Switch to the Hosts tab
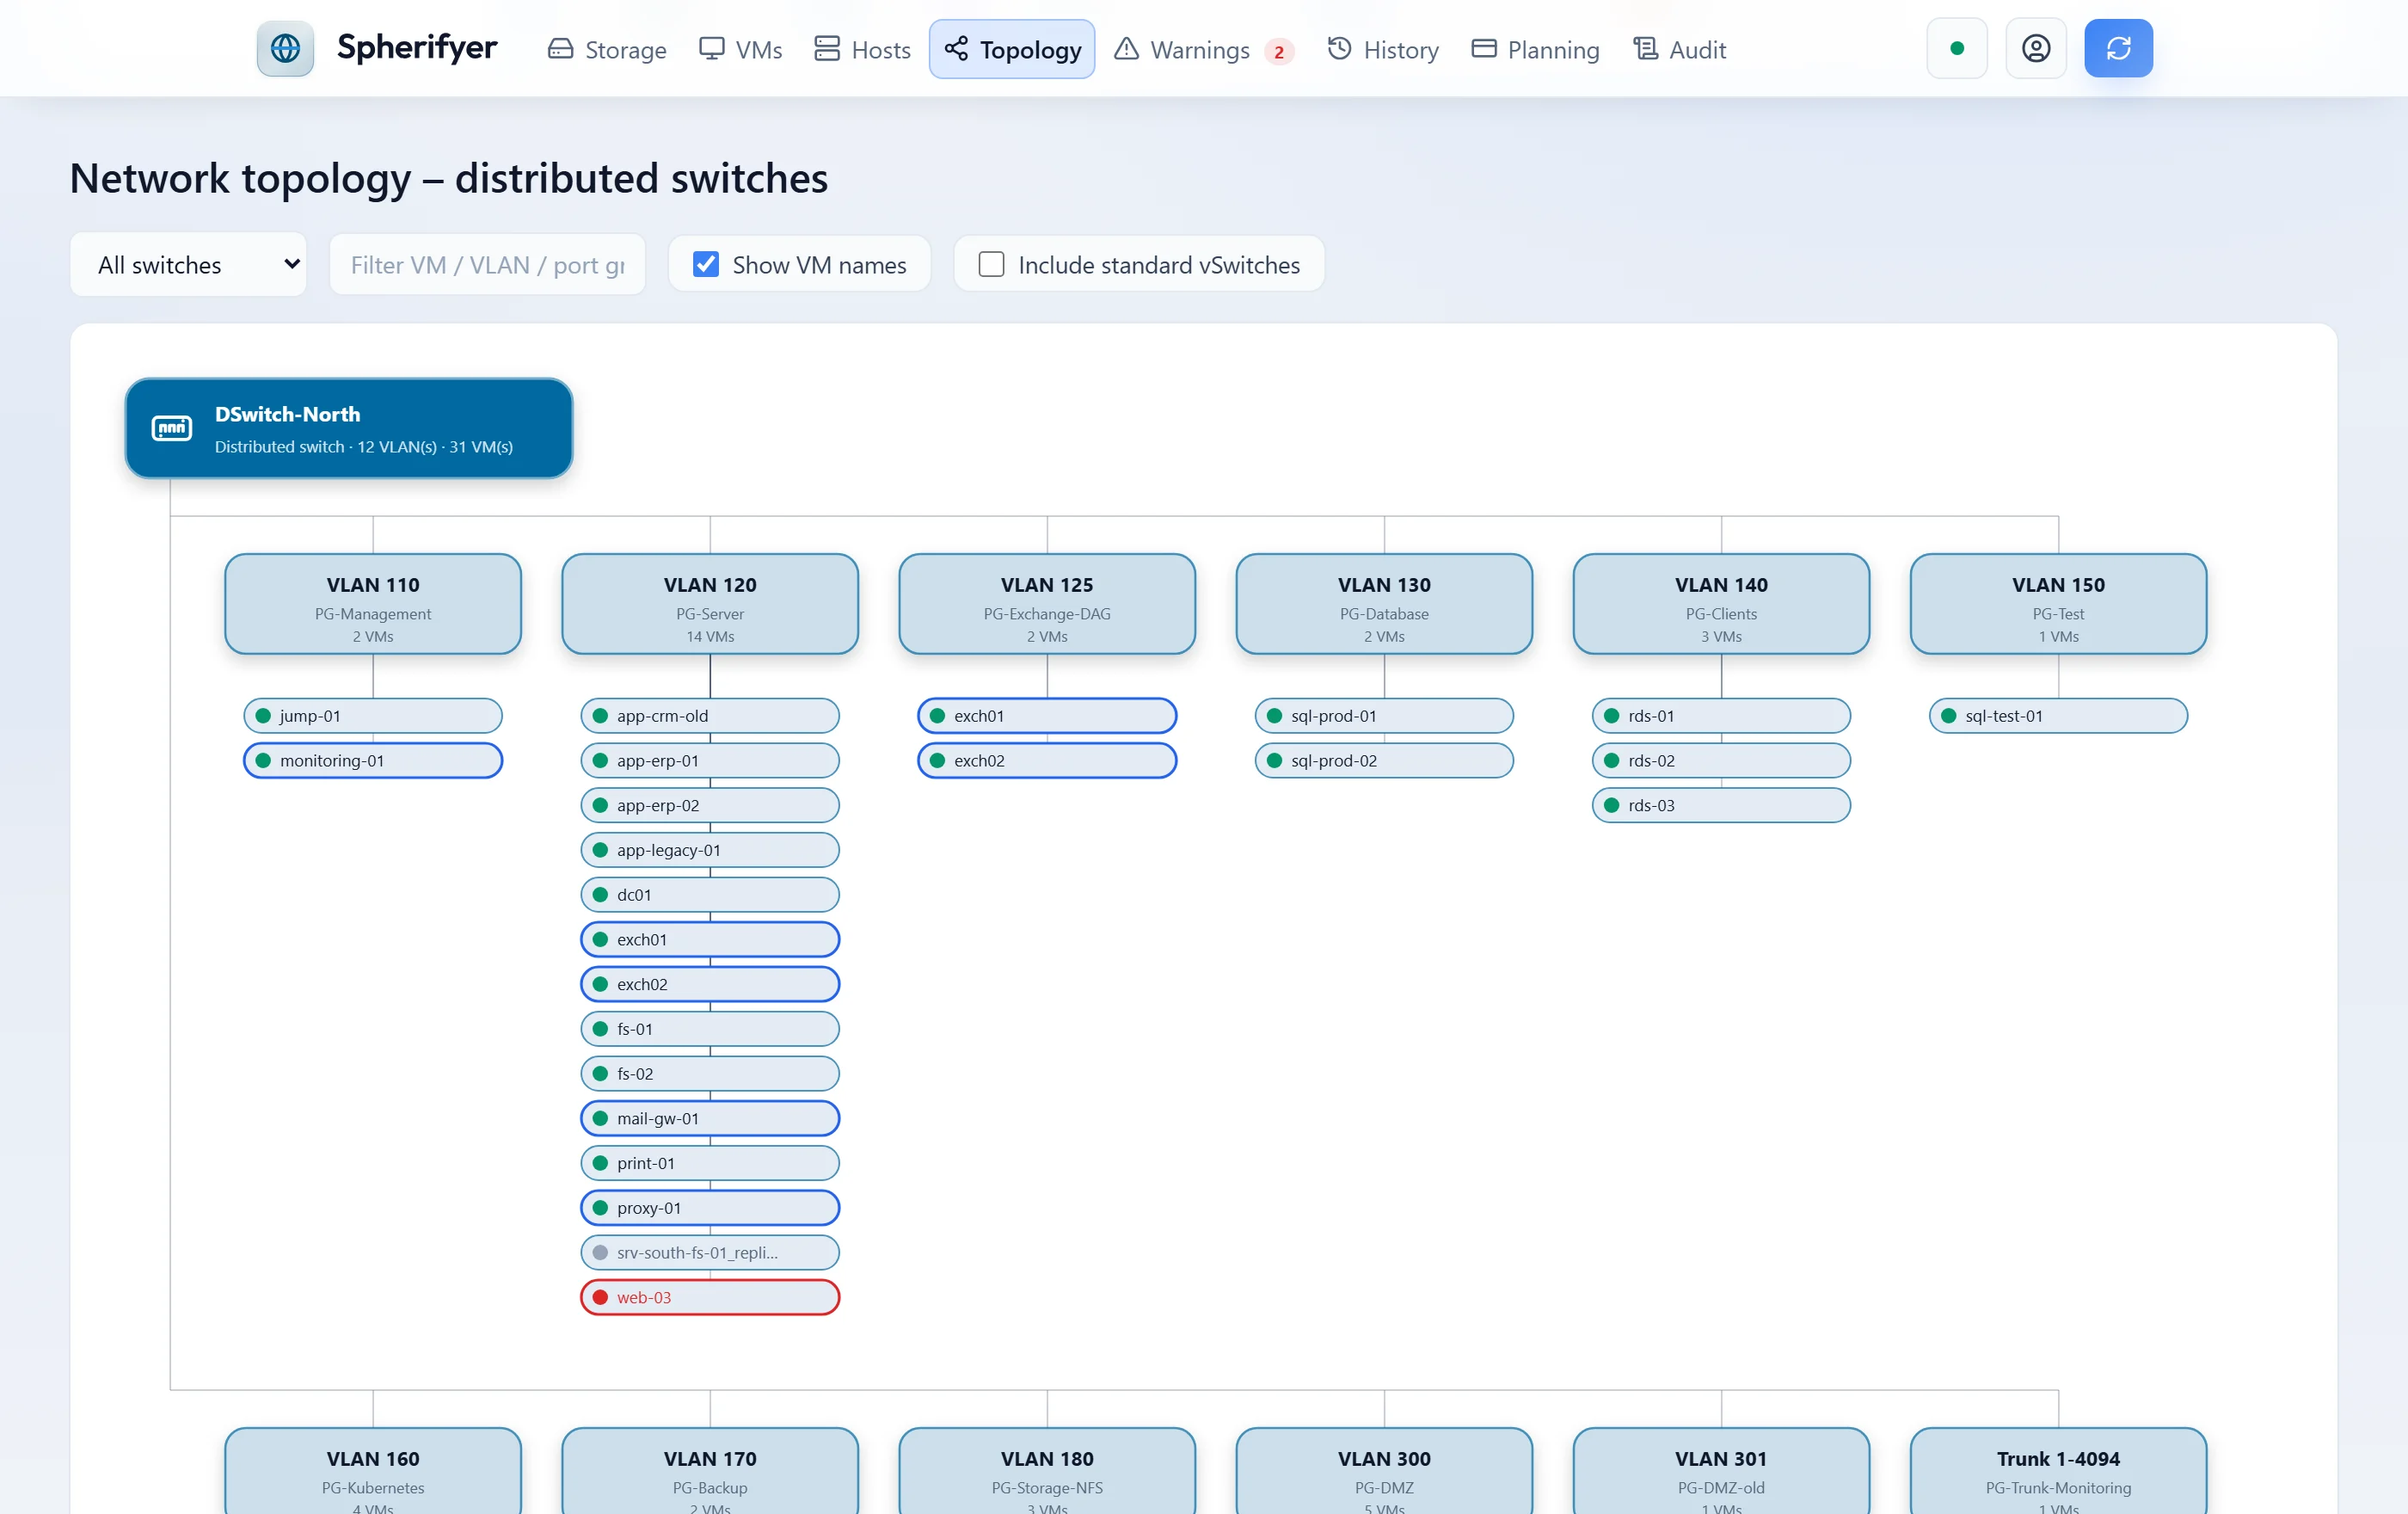 coord(862,49)
